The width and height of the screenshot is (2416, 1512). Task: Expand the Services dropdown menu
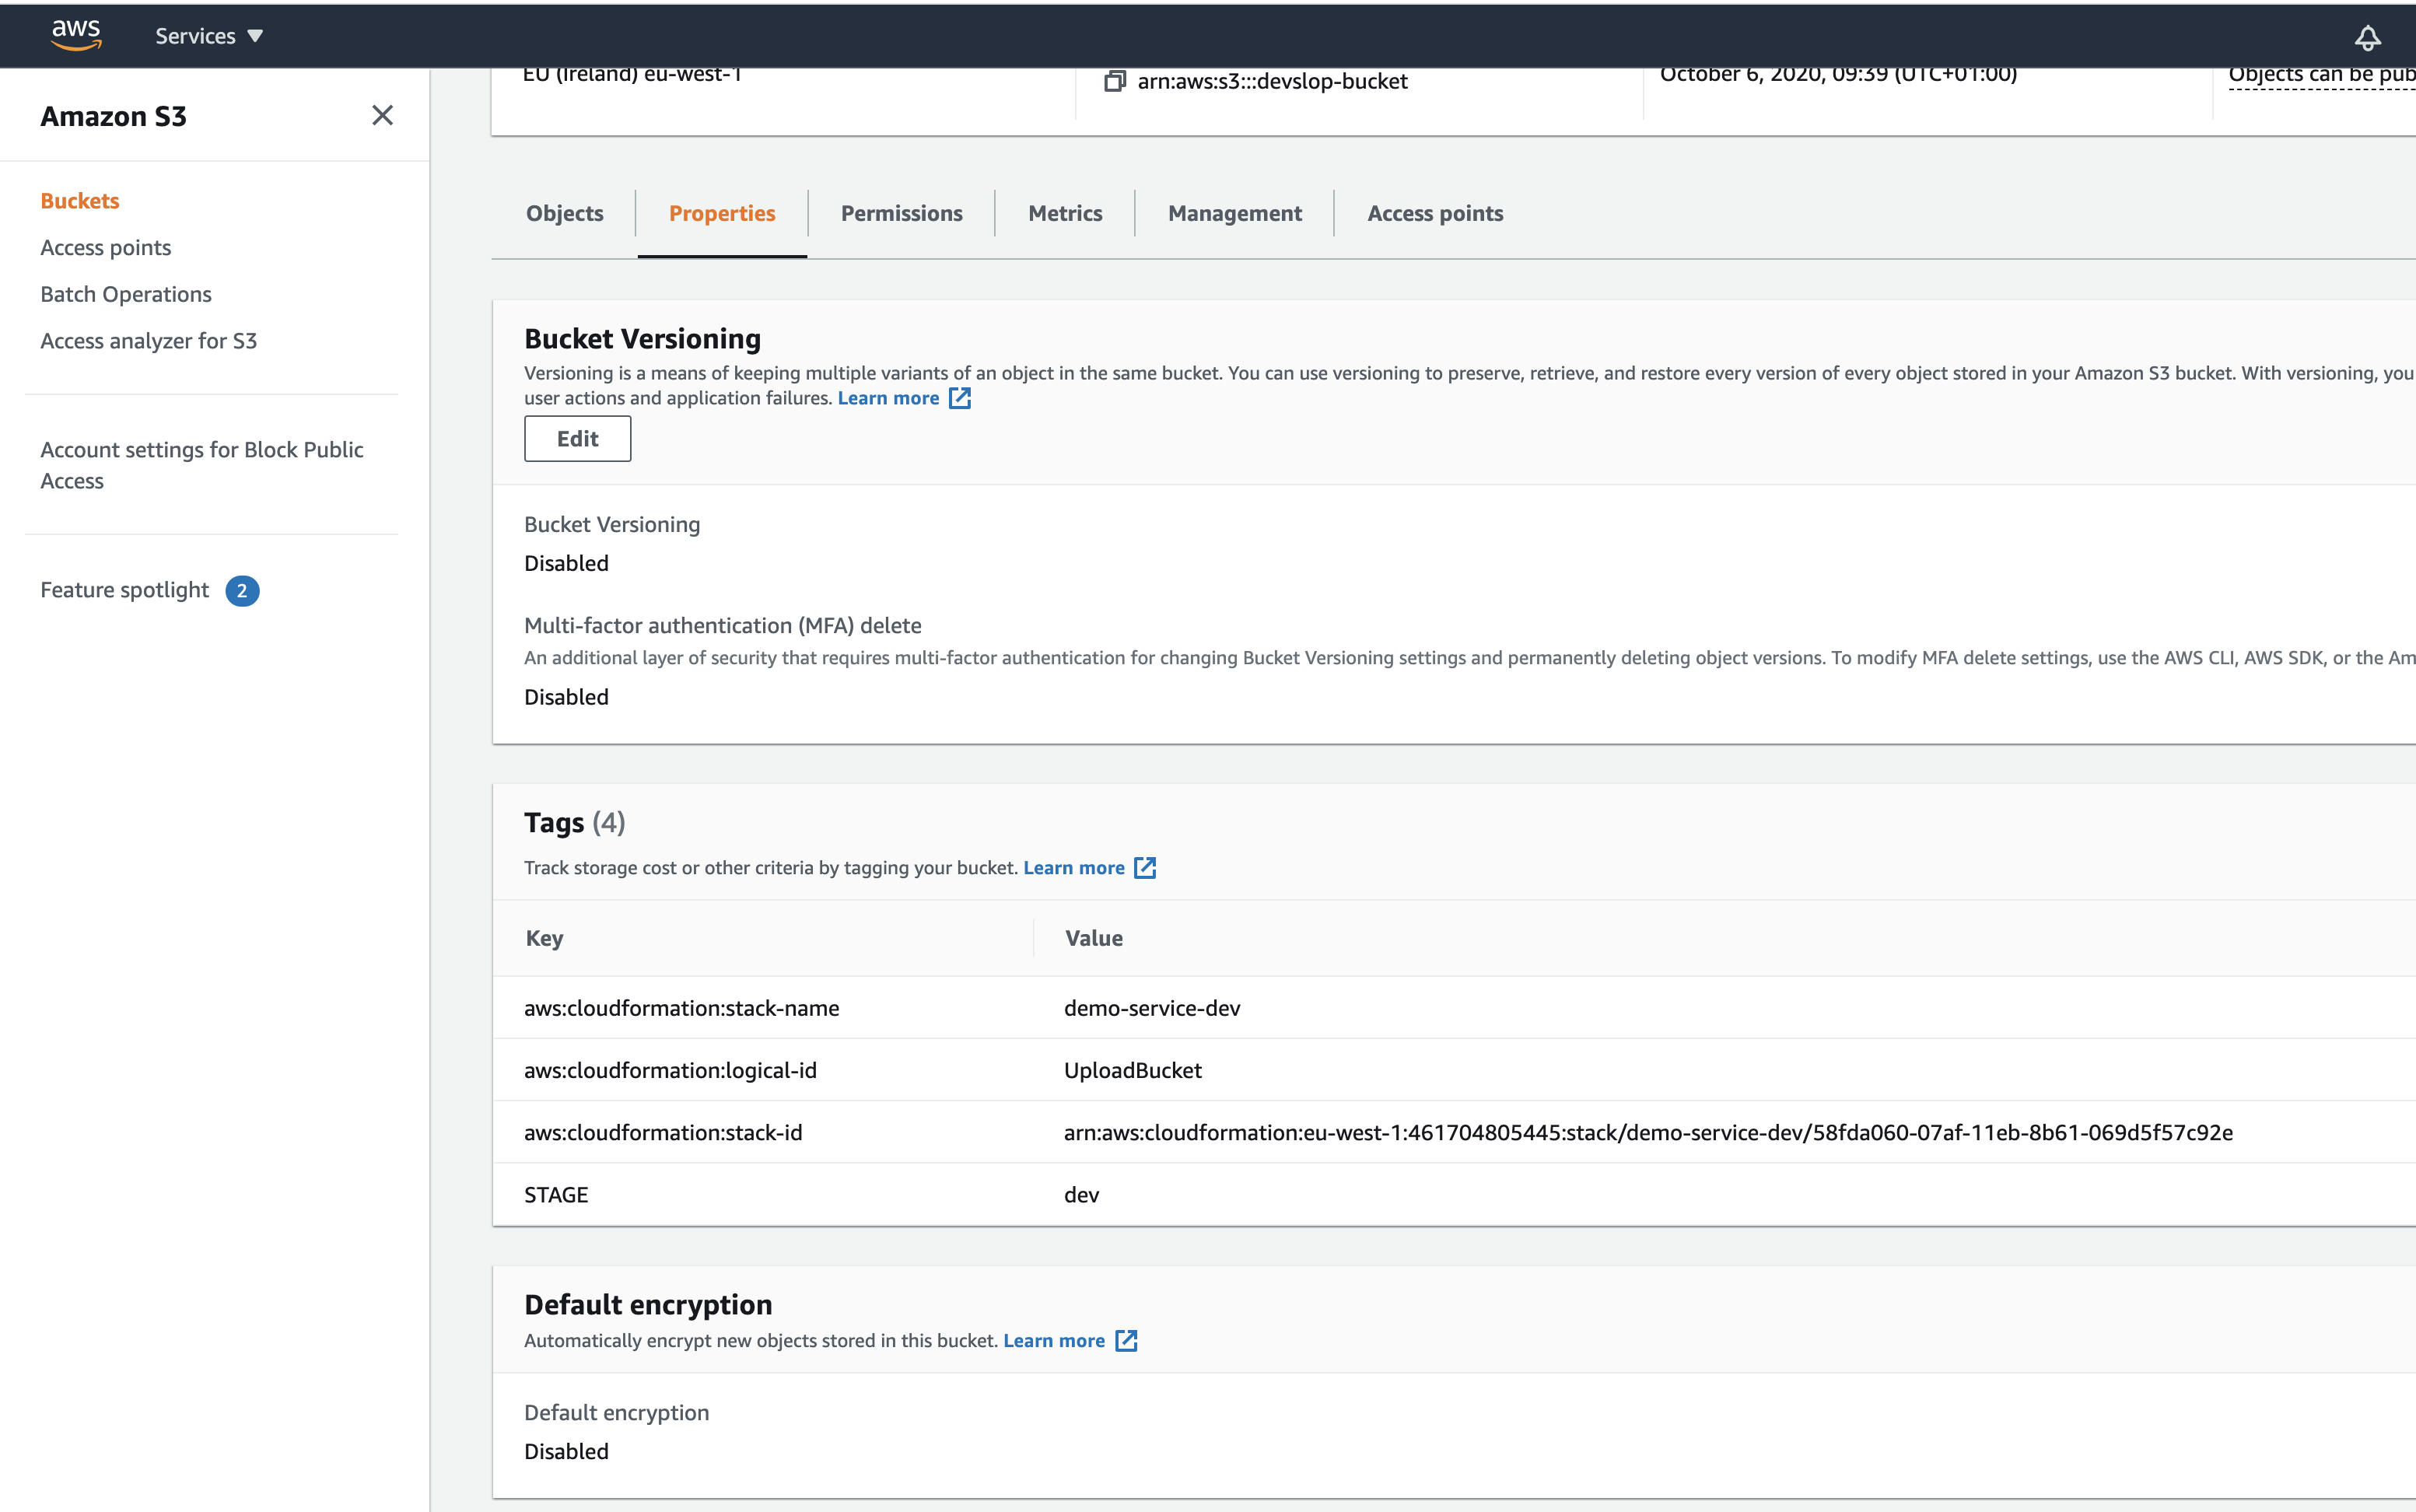pos(208,36)
